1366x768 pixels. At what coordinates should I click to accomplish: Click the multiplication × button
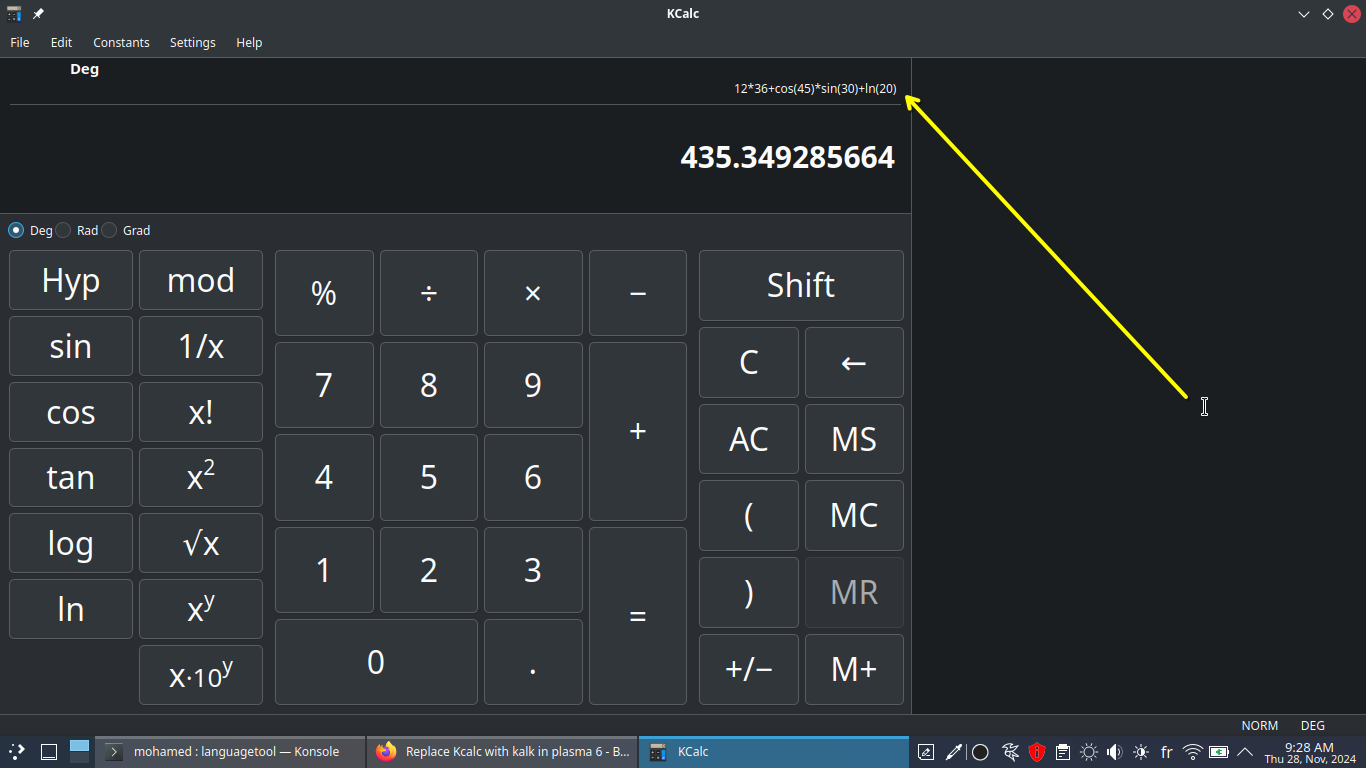pyautogui.click(x=533, y=293)
